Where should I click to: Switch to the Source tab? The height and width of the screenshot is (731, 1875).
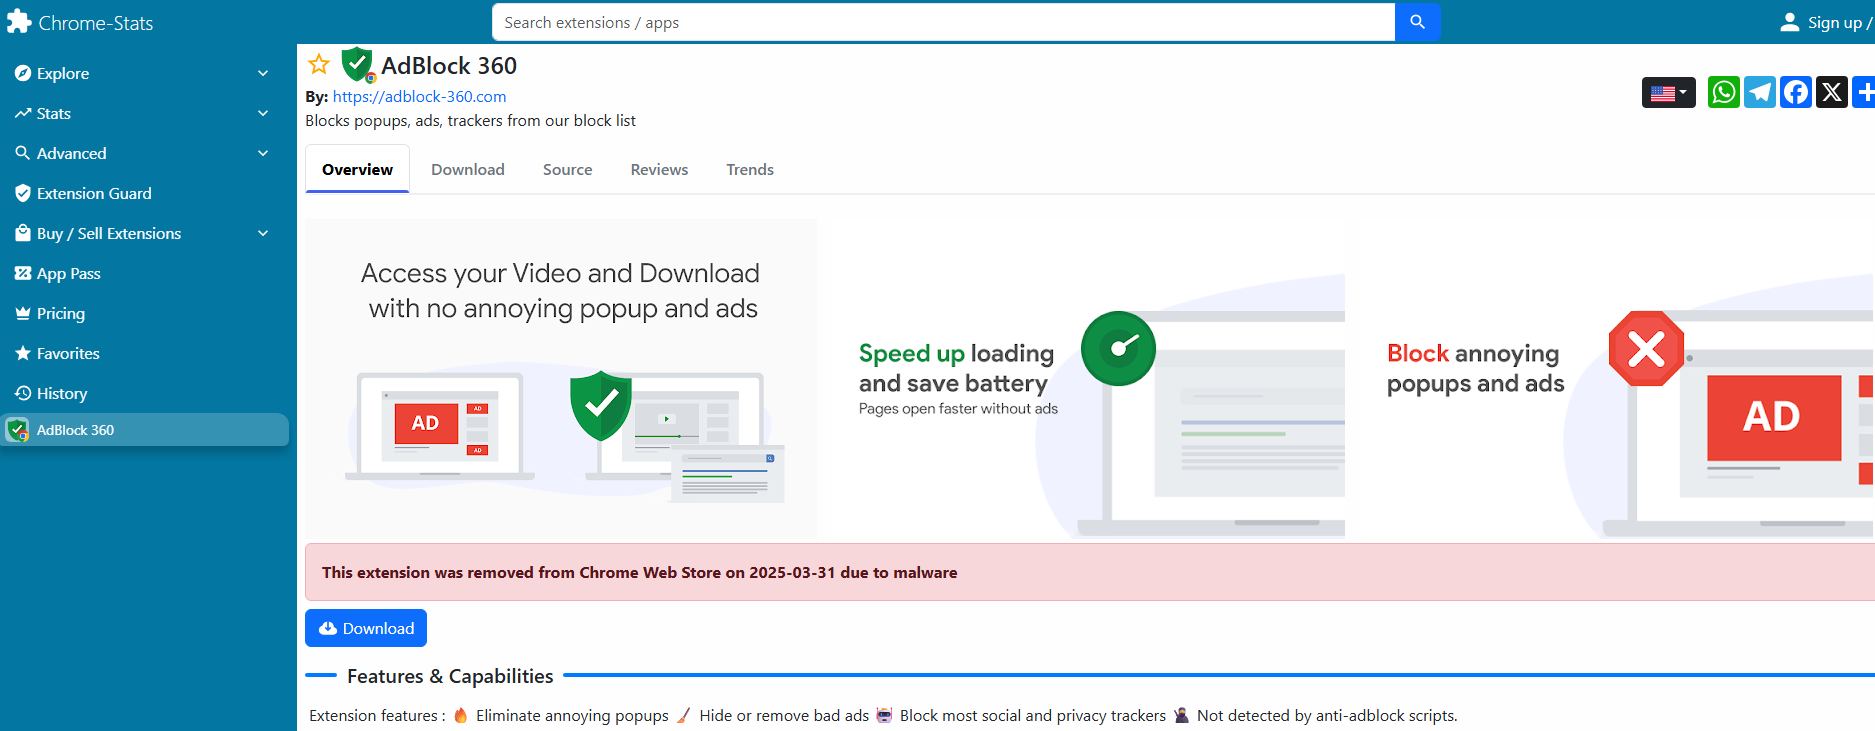click(x=567, y=169)
